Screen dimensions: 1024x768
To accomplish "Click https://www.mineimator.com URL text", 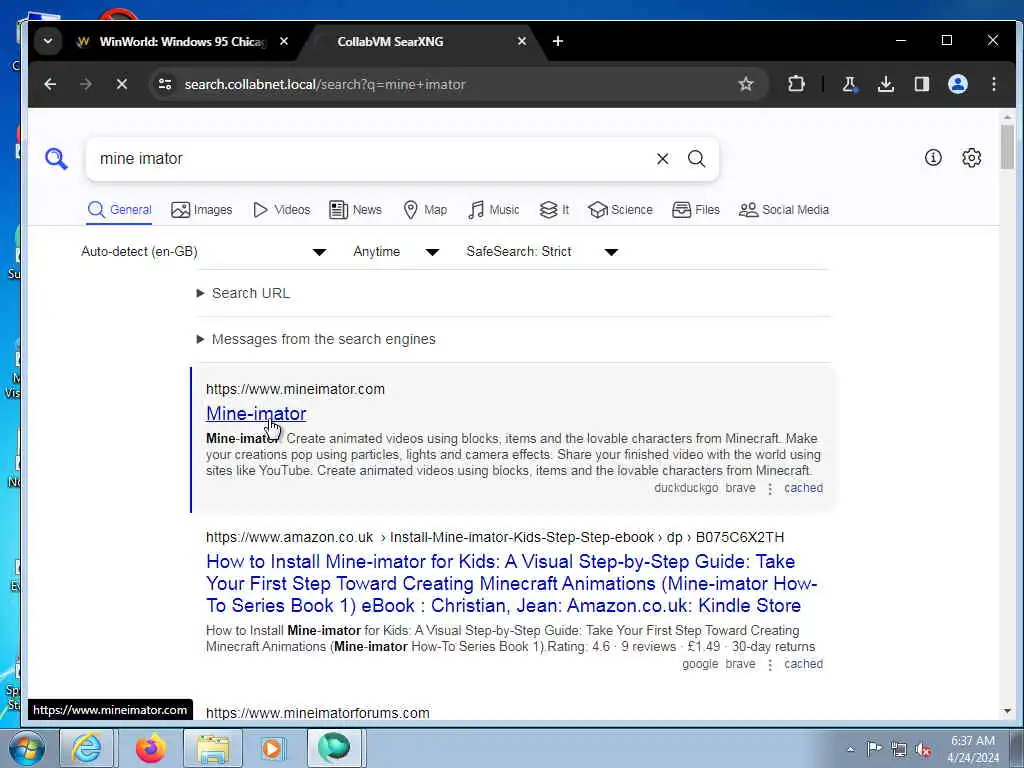I will [295, 389].
